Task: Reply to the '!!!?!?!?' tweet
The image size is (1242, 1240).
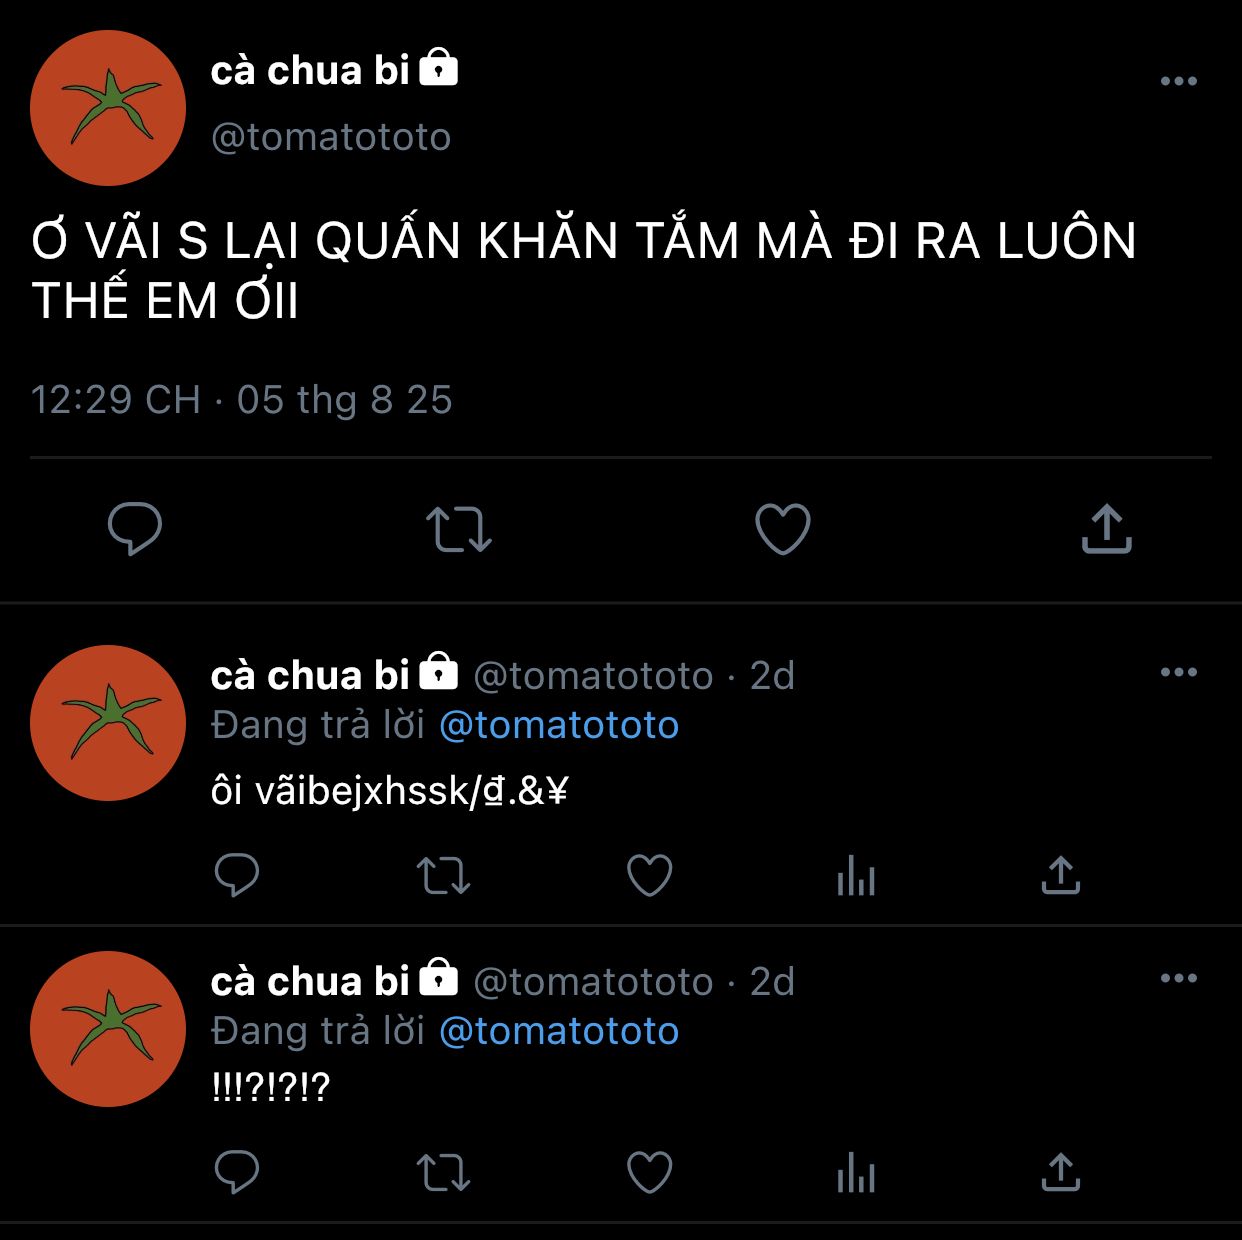Action: click(x=237, y=1172)
